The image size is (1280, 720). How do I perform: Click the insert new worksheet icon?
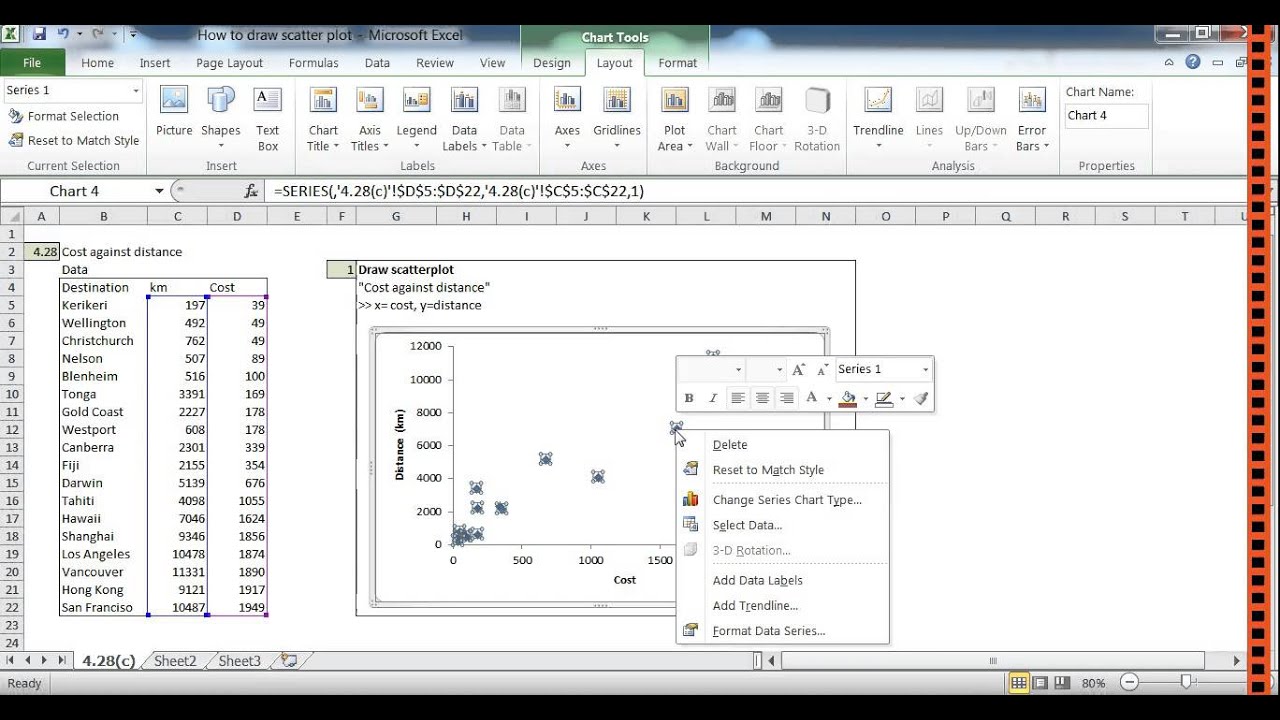tap(289, 661)
